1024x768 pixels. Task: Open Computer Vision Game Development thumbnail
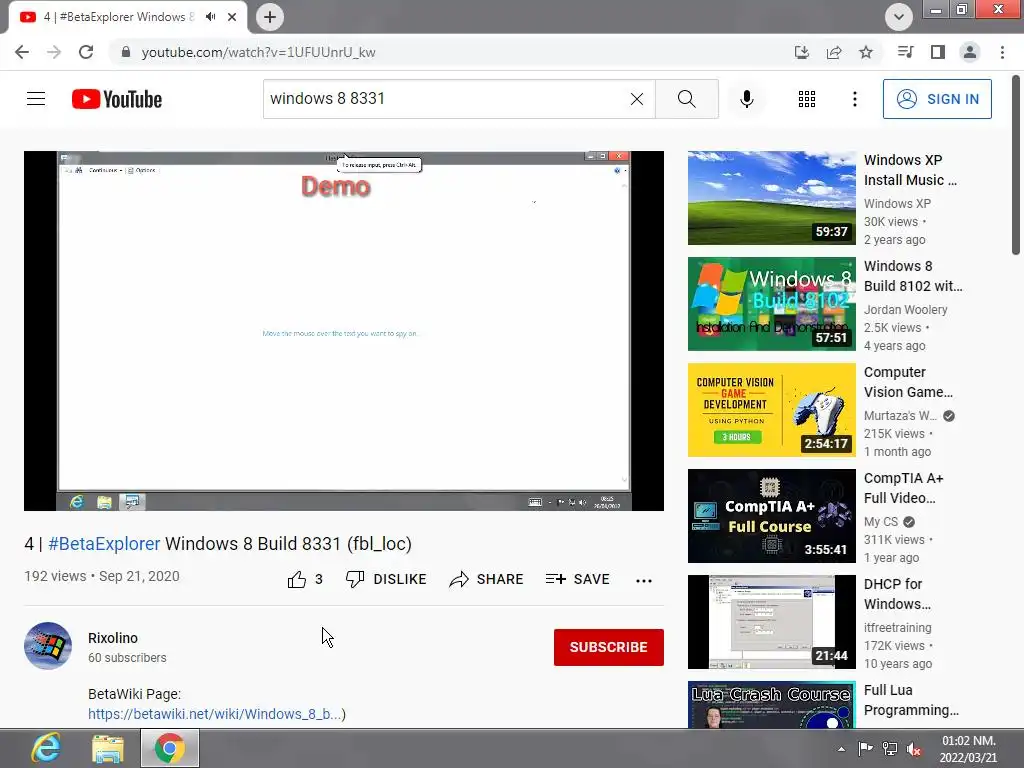click(771, 409)
